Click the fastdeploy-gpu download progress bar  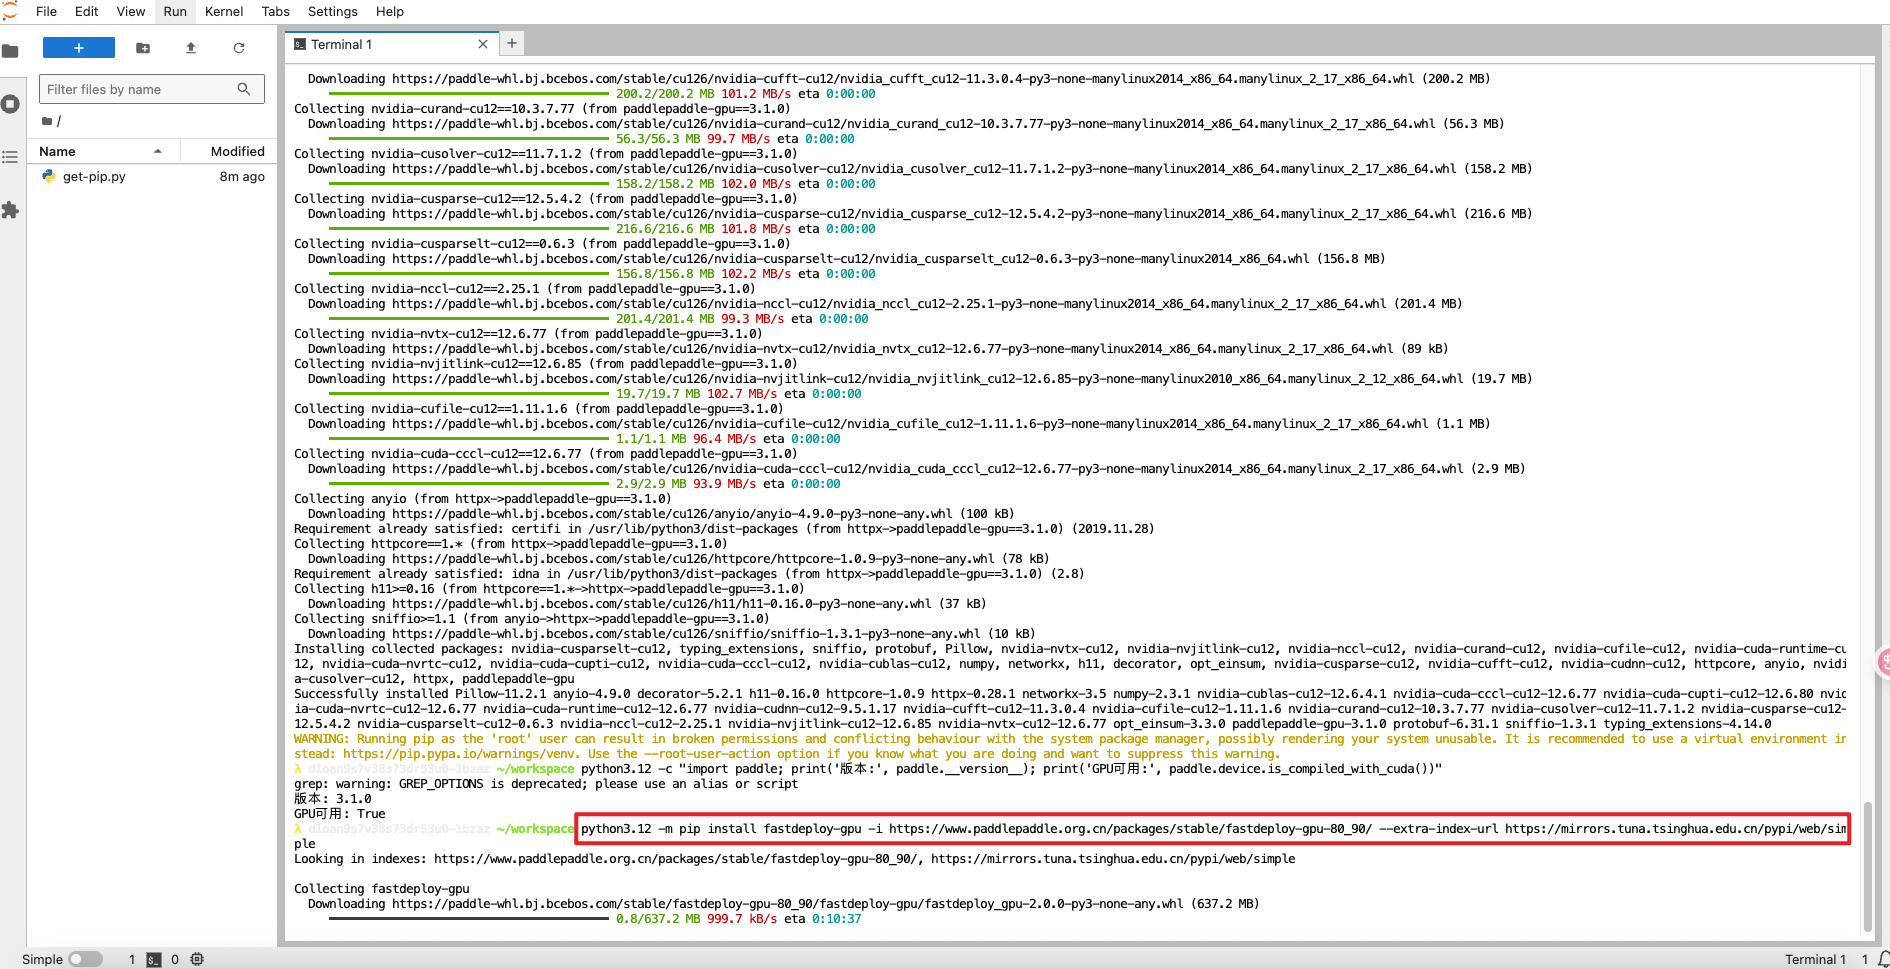[468, 919]
